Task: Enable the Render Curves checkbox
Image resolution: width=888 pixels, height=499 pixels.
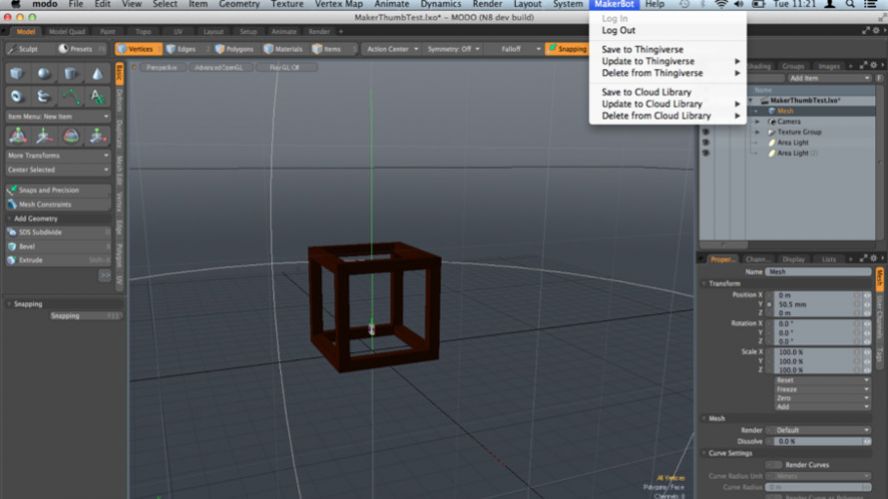Action: (774, 464)
